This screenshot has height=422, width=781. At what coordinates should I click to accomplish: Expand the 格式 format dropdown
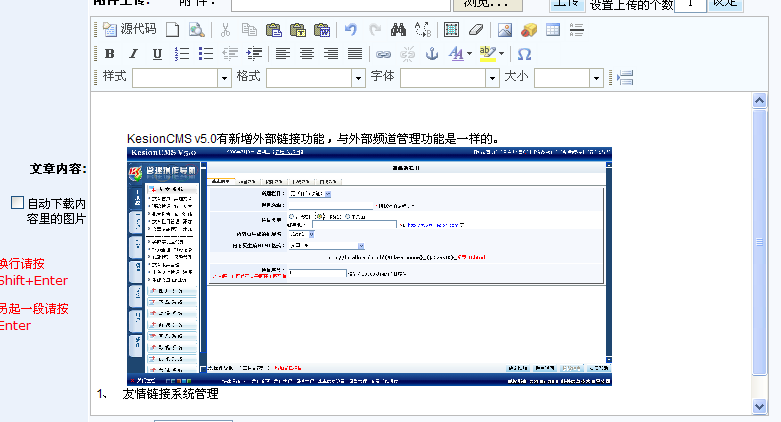[x=358, y=78]
